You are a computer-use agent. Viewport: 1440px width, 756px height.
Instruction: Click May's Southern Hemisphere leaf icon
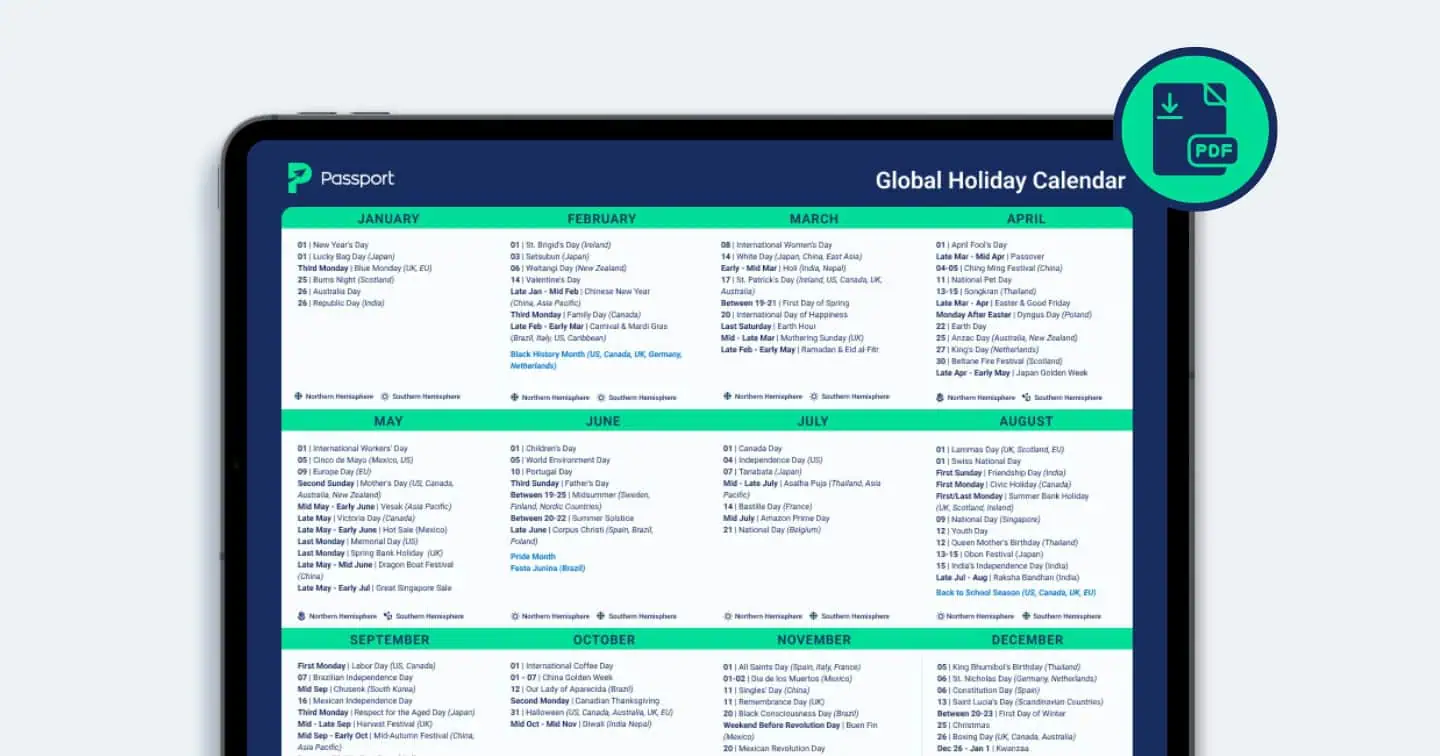(x=388, y=616)
